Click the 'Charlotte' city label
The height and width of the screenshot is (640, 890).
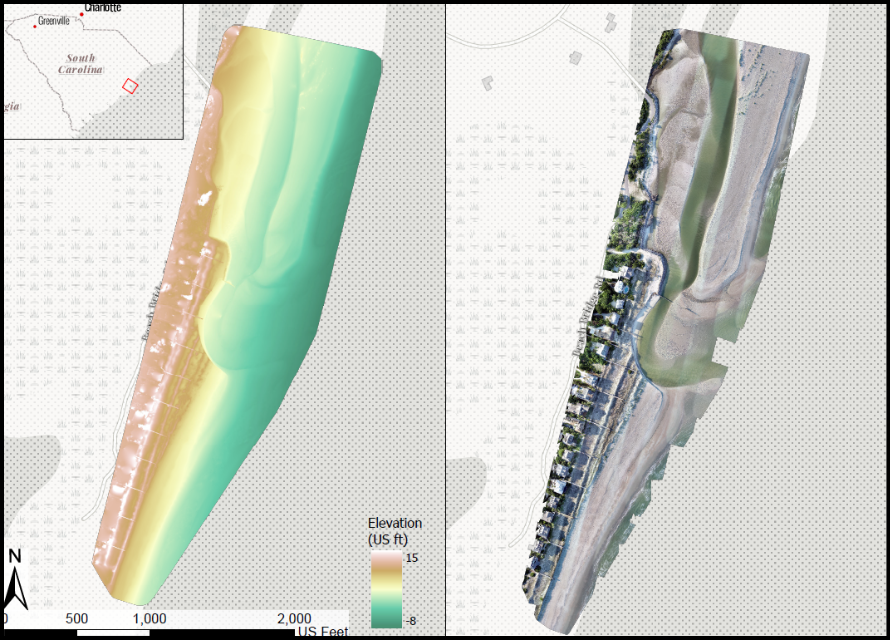[103, 7]
